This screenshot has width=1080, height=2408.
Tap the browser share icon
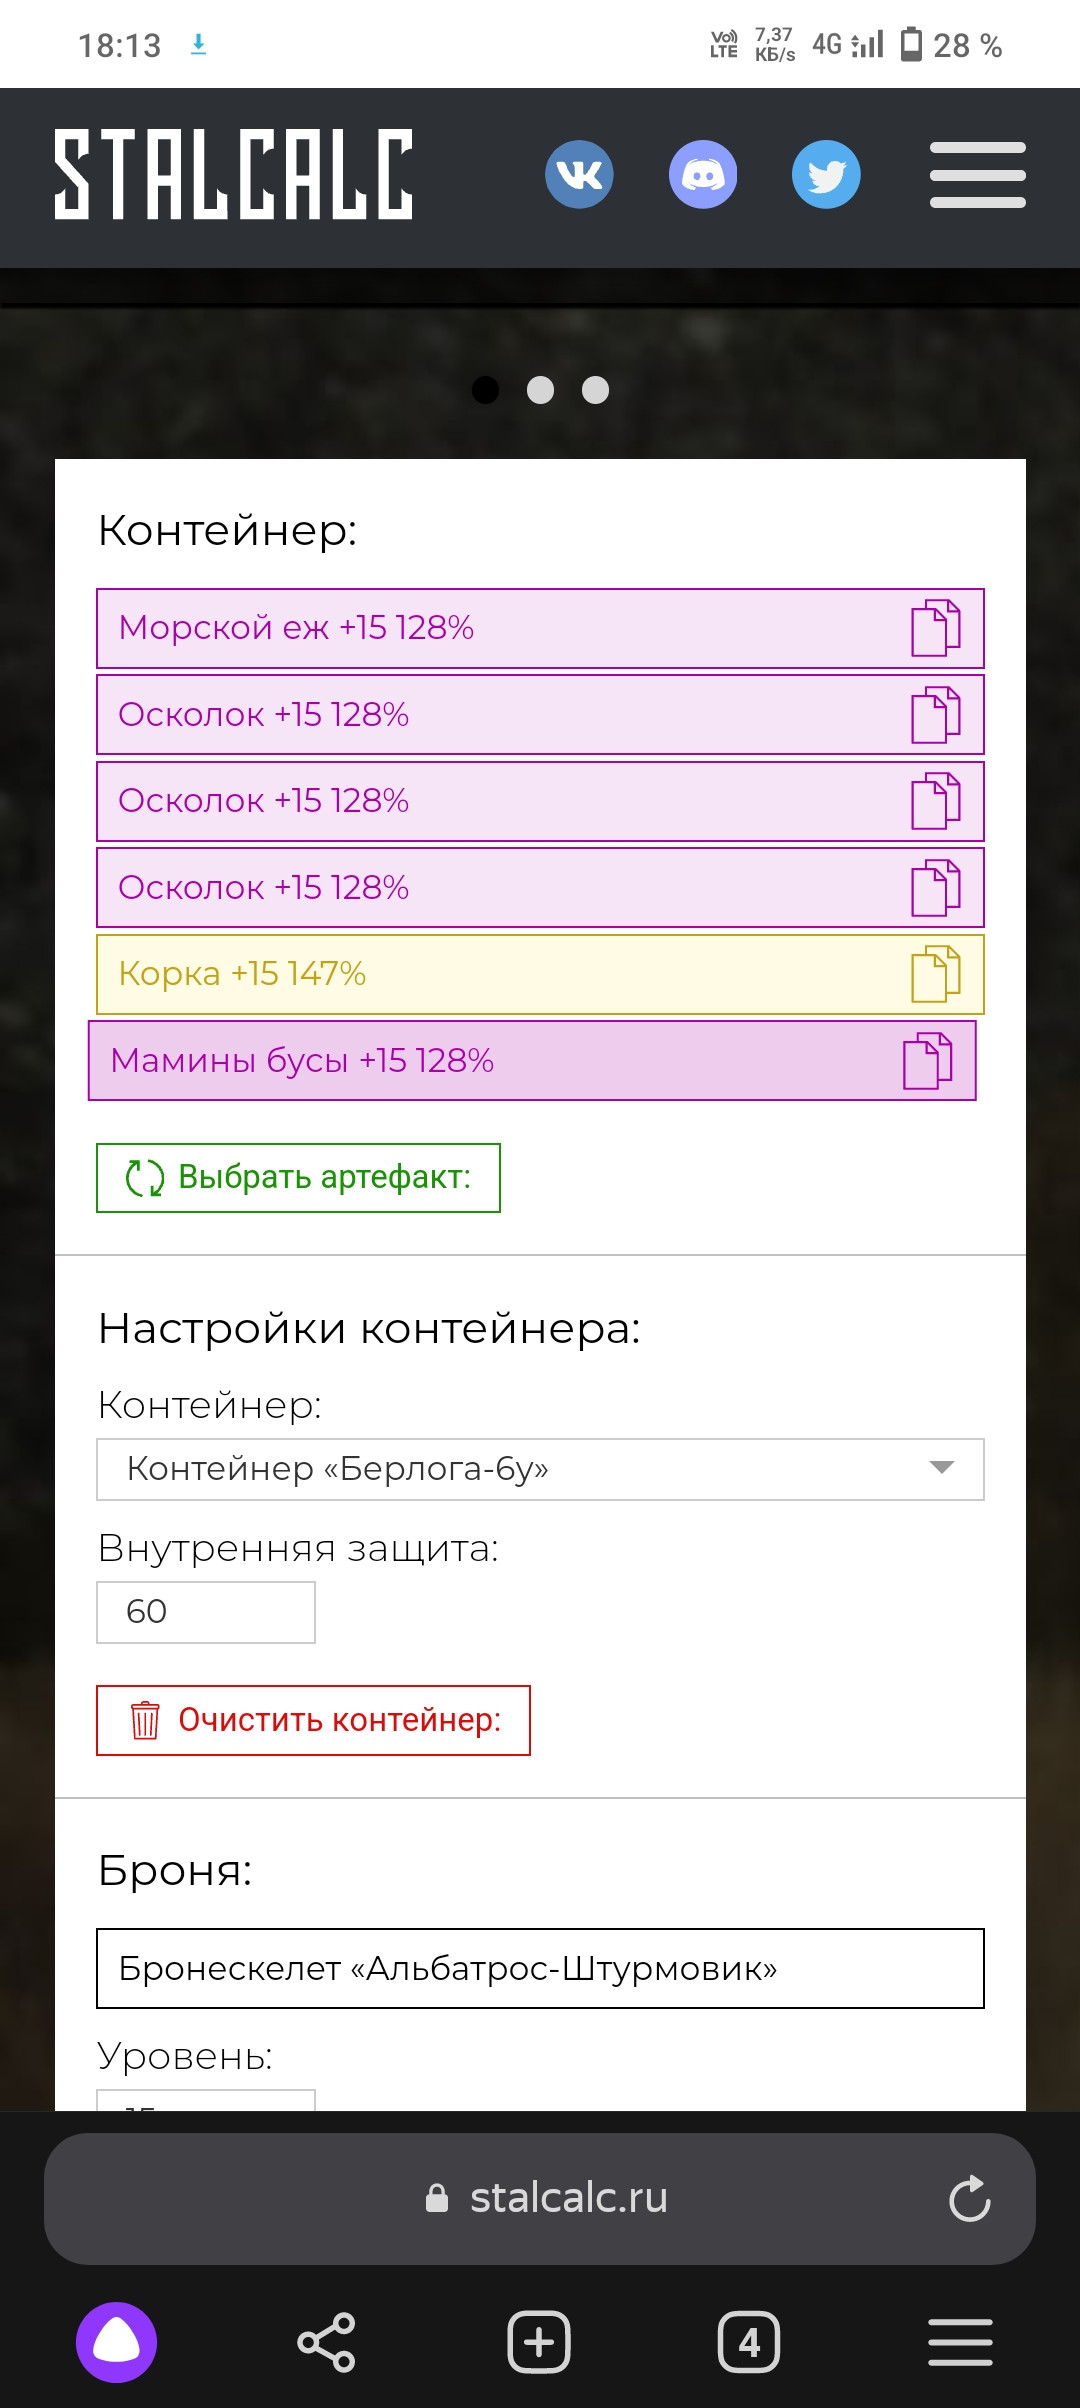pyautogui.click(x=326, y=2342)
